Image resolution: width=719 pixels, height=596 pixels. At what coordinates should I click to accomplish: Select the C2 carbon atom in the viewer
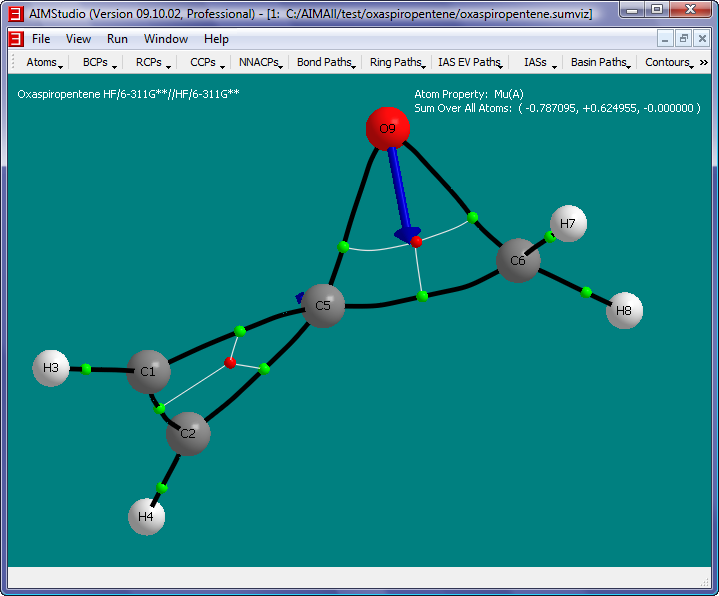click(x=188, y=434)
